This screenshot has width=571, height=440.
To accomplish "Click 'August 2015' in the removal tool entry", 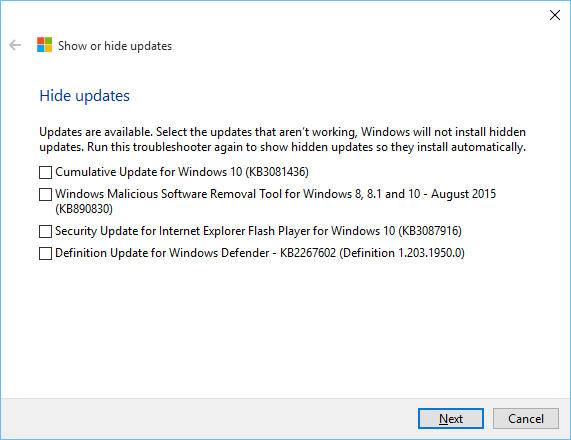I will coord(464,194).
